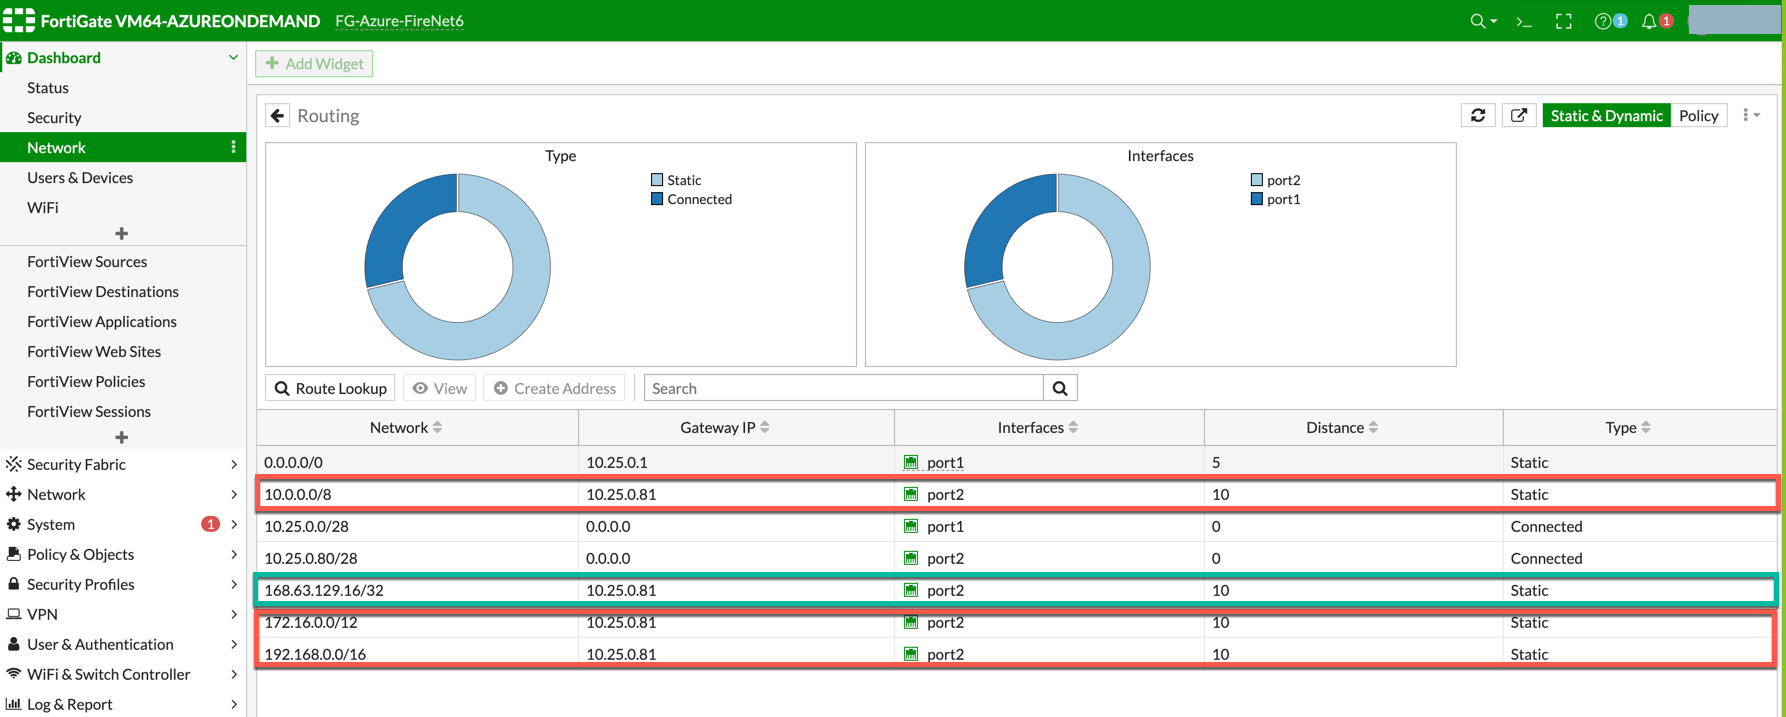Click the back arrow beside Routing
Image resolution: width=1786 pixels, height=717 pixels.
278,116
